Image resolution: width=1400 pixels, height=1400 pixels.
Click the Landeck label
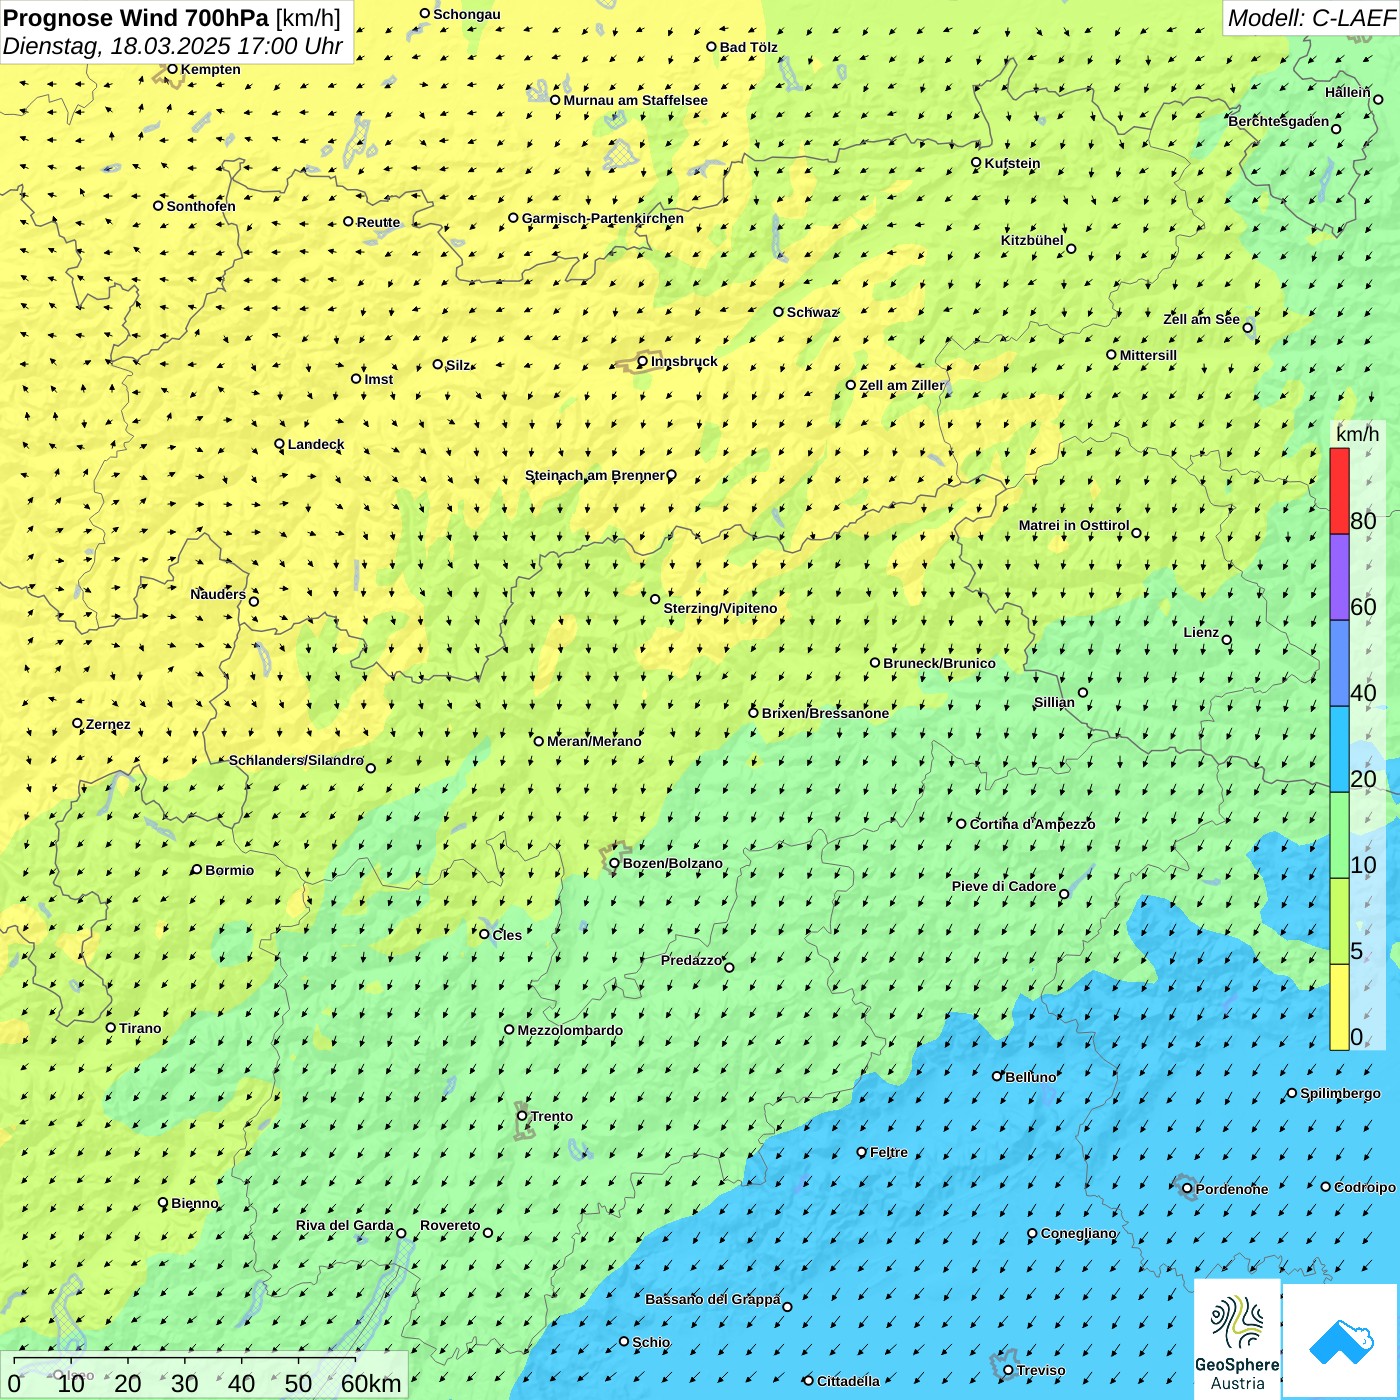pos(316,444)
